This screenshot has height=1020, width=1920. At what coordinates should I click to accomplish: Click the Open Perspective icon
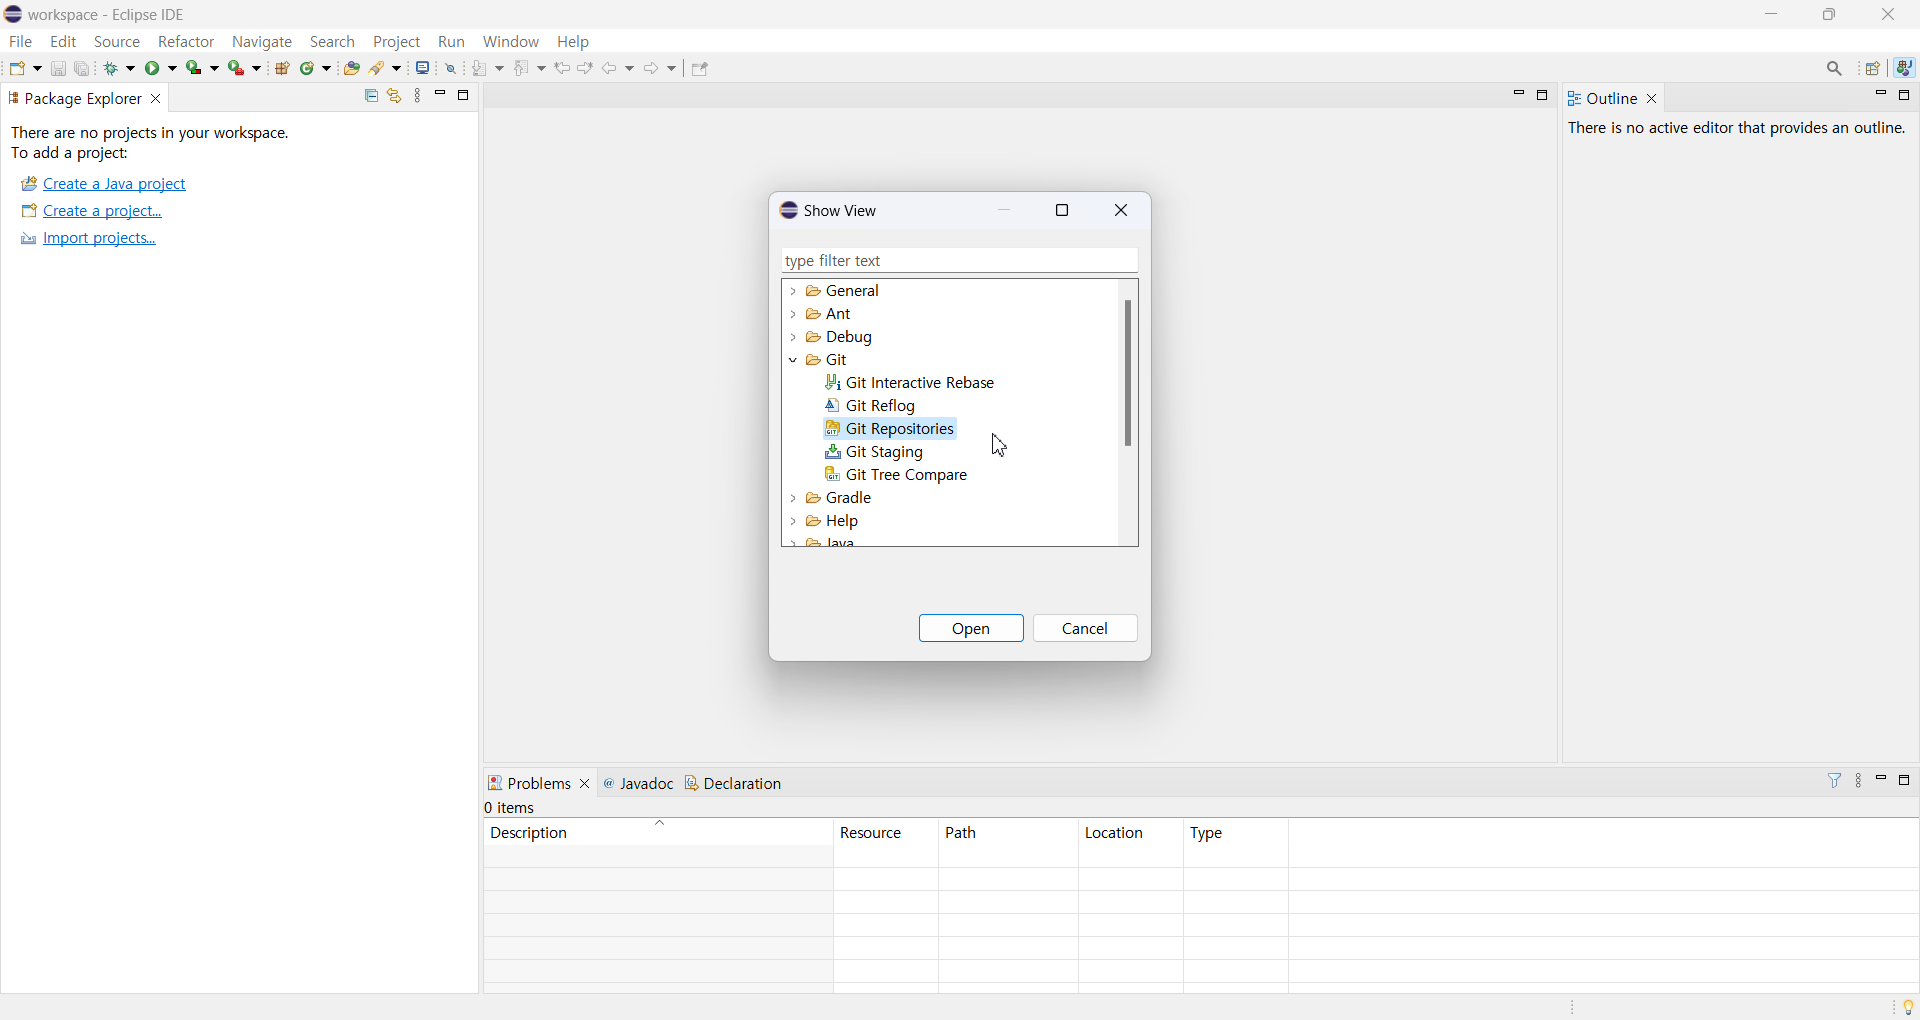1874,69
